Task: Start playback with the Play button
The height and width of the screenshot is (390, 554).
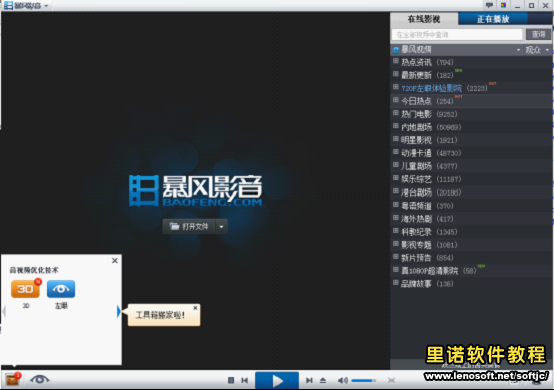Action: pyautogui.click(x=277, y=380)
